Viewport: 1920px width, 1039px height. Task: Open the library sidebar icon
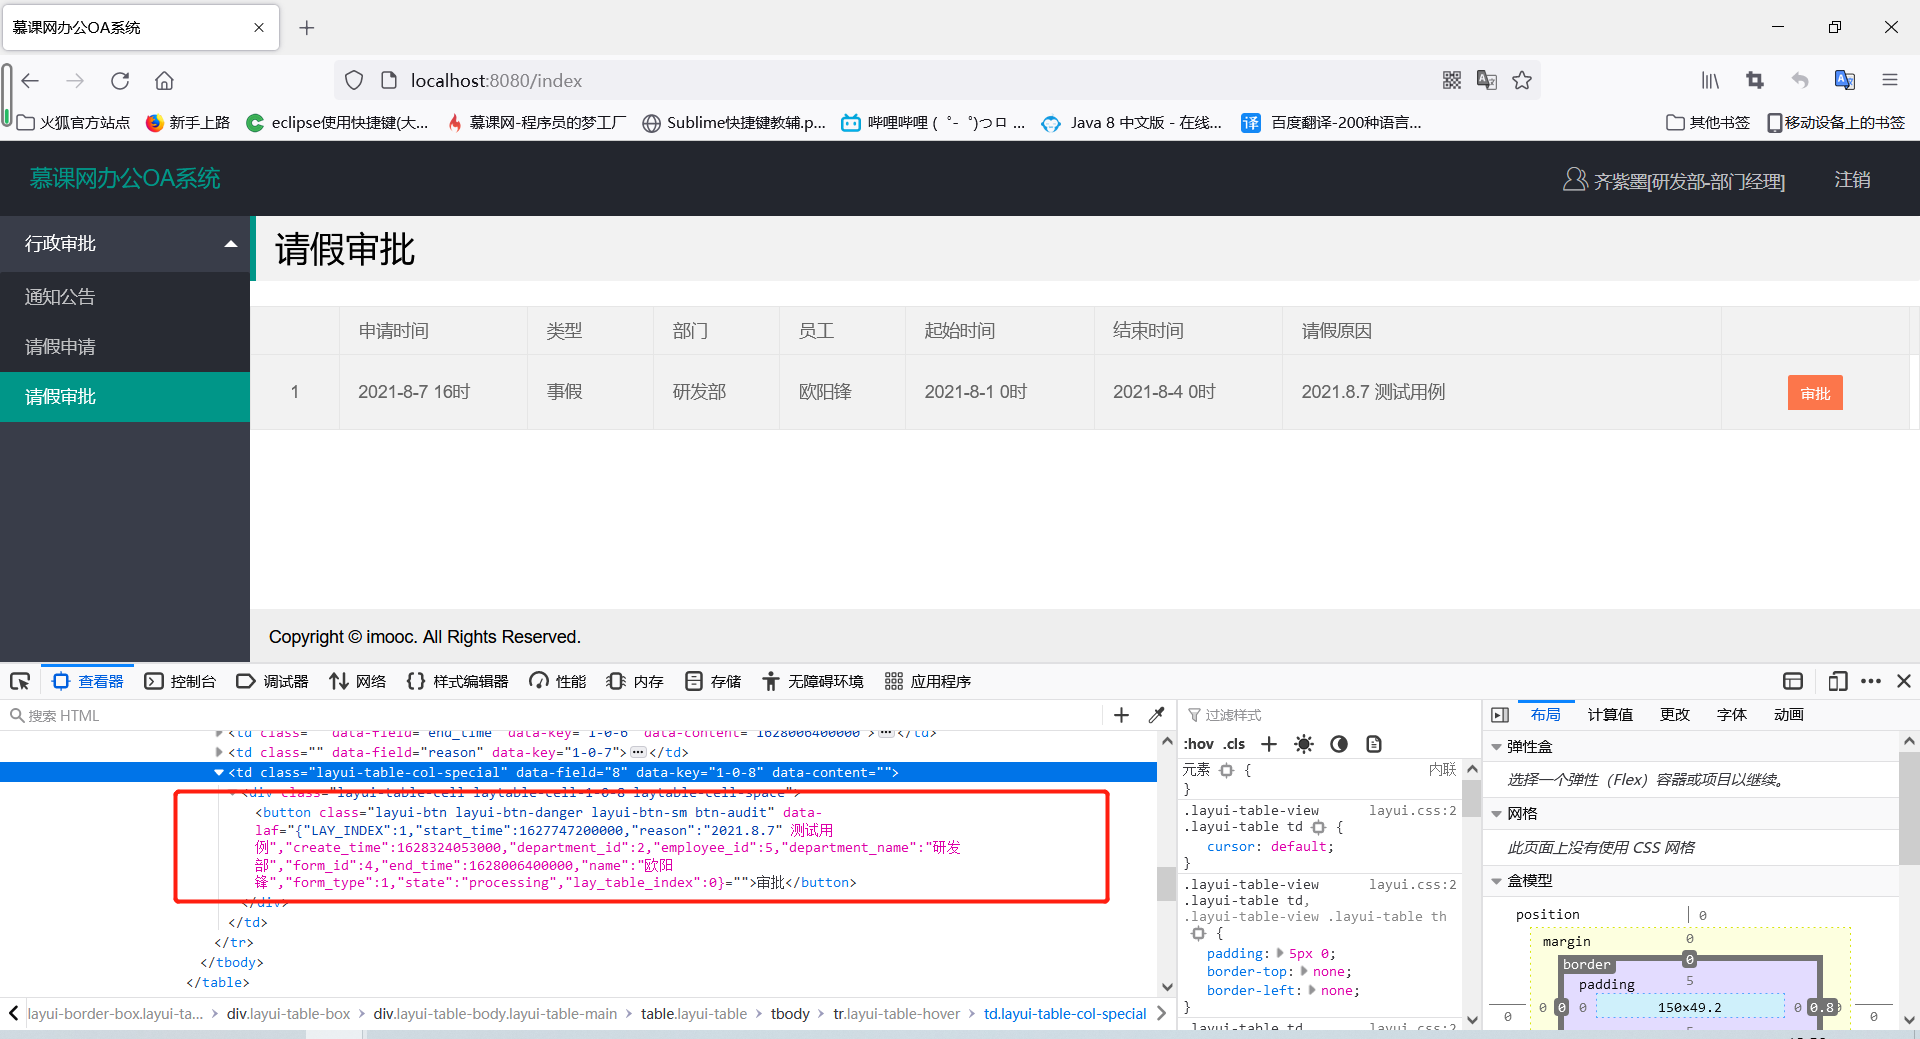1710,80
